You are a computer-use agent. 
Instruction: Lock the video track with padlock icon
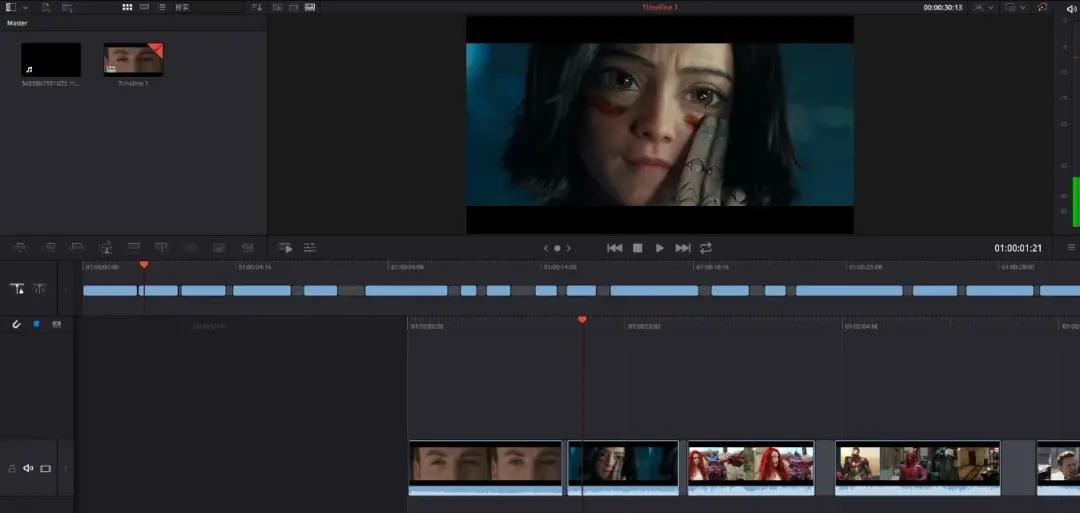coord(12,468)
